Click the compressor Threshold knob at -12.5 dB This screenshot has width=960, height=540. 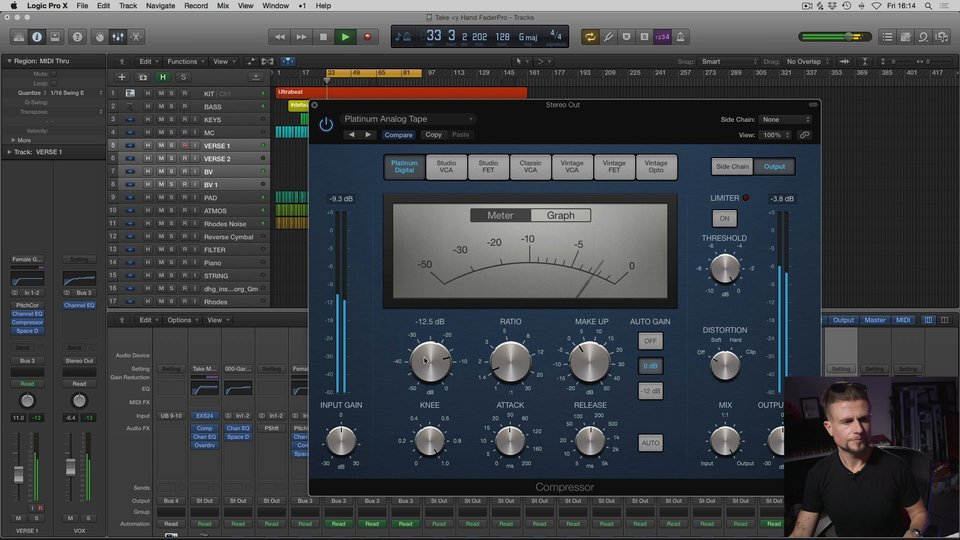tap(430, 361)
